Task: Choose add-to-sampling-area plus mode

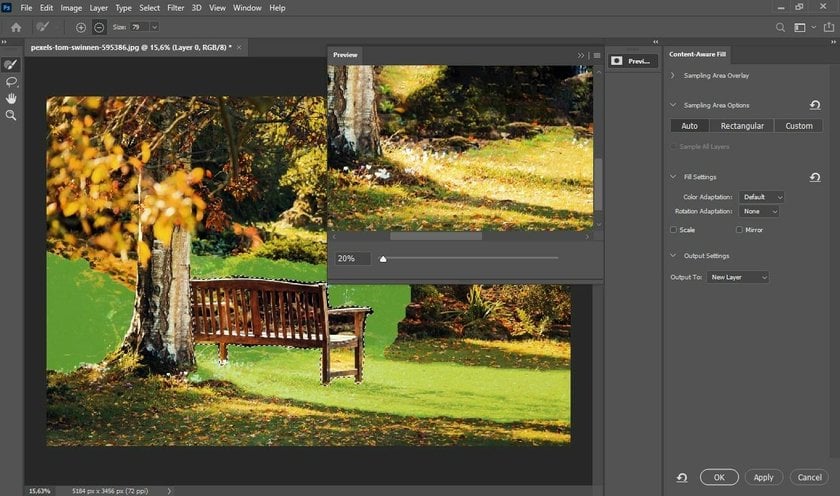Action: pos(81,27)
